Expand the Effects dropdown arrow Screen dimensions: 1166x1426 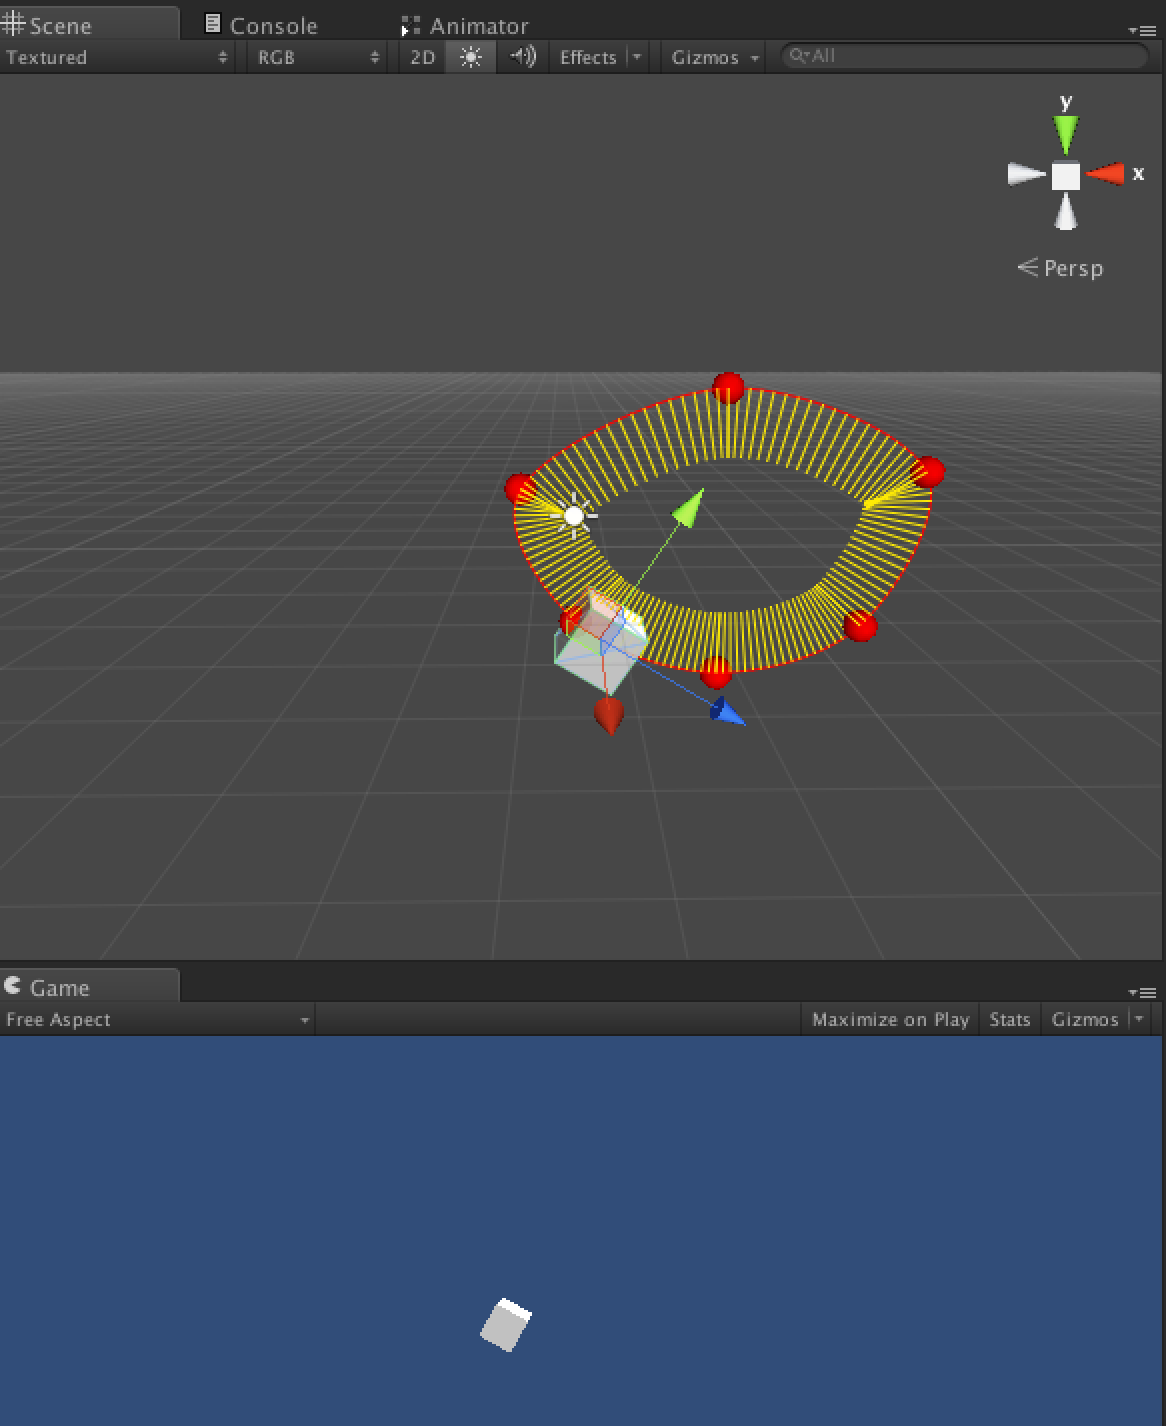[x=637, y=57]
